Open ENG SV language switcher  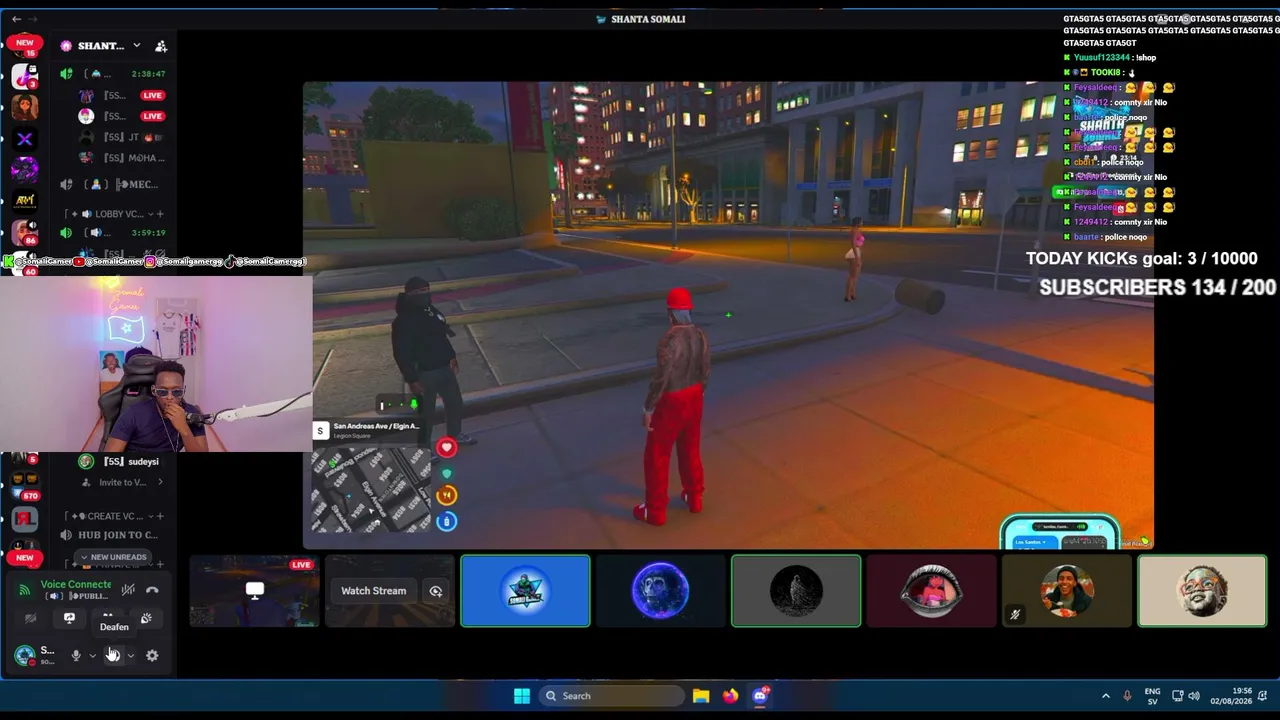[1152, 696]
